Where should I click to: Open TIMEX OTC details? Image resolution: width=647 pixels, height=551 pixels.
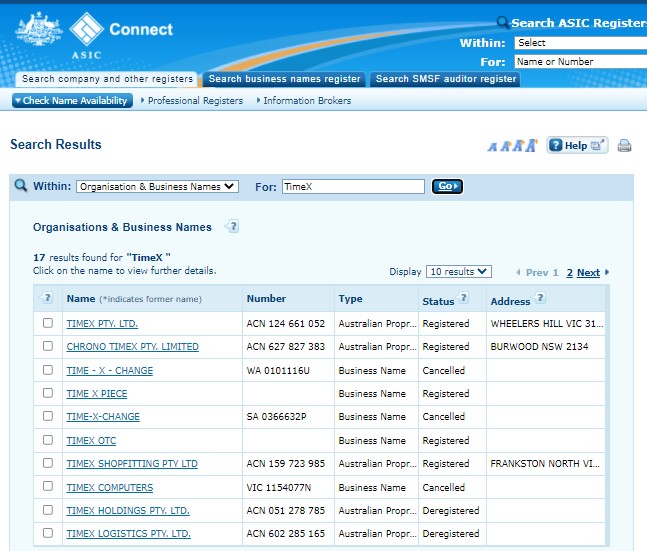91,441
